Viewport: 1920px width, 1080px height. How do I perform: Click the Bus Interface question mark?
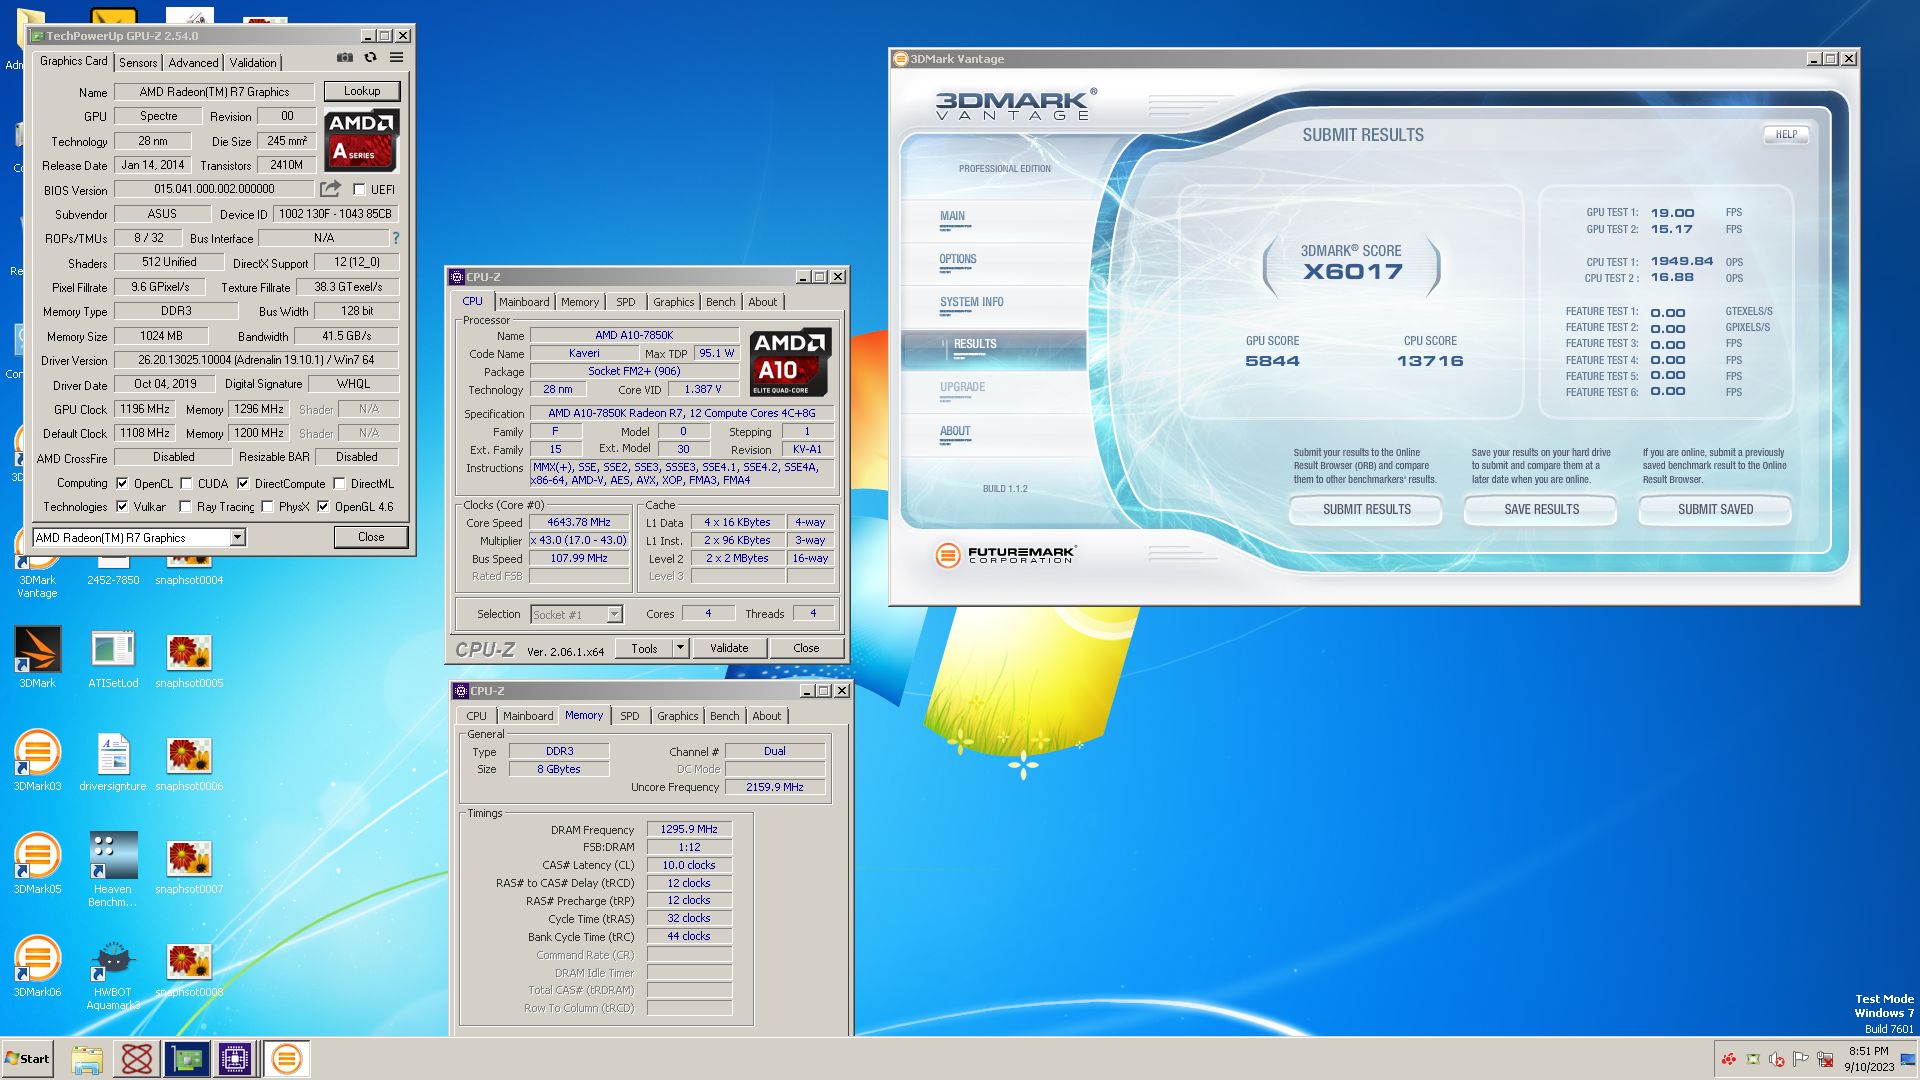coord(396,238)
